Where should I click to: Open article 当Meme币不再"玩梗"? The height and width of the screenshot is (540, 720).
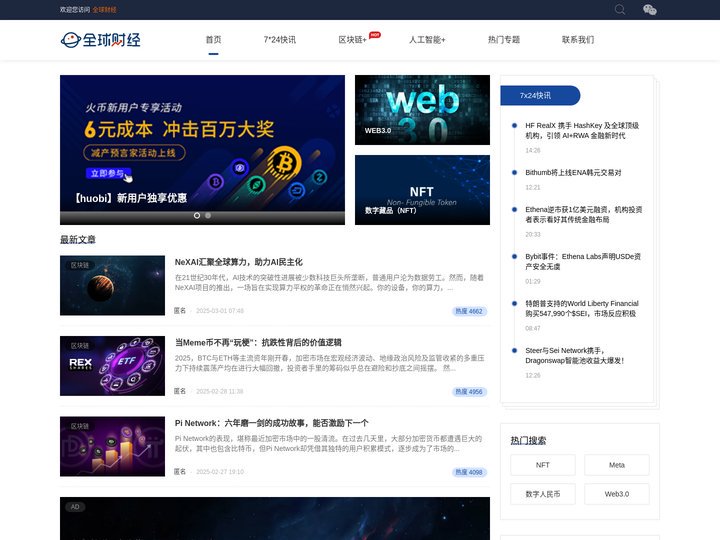click(258, 343)
